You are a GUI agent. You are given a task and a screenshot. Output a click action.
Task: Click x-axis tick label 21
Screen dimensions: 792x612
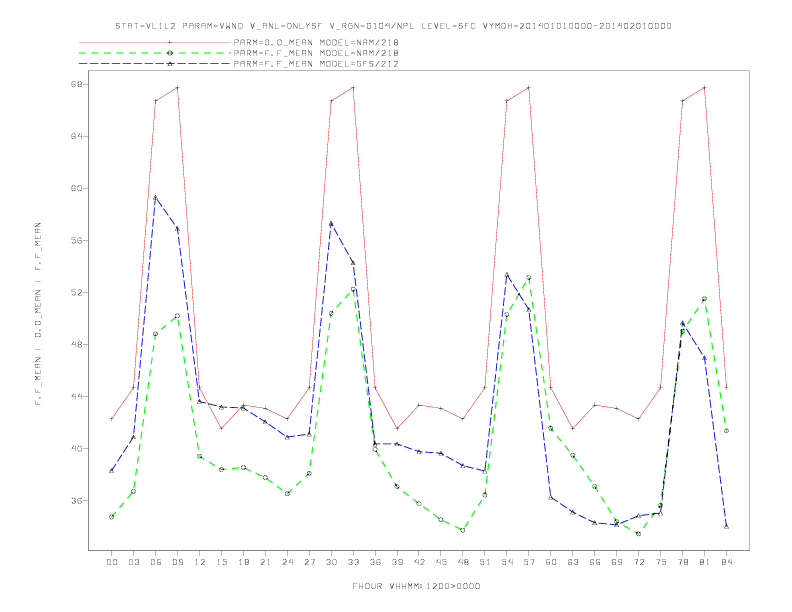(265, 562)
